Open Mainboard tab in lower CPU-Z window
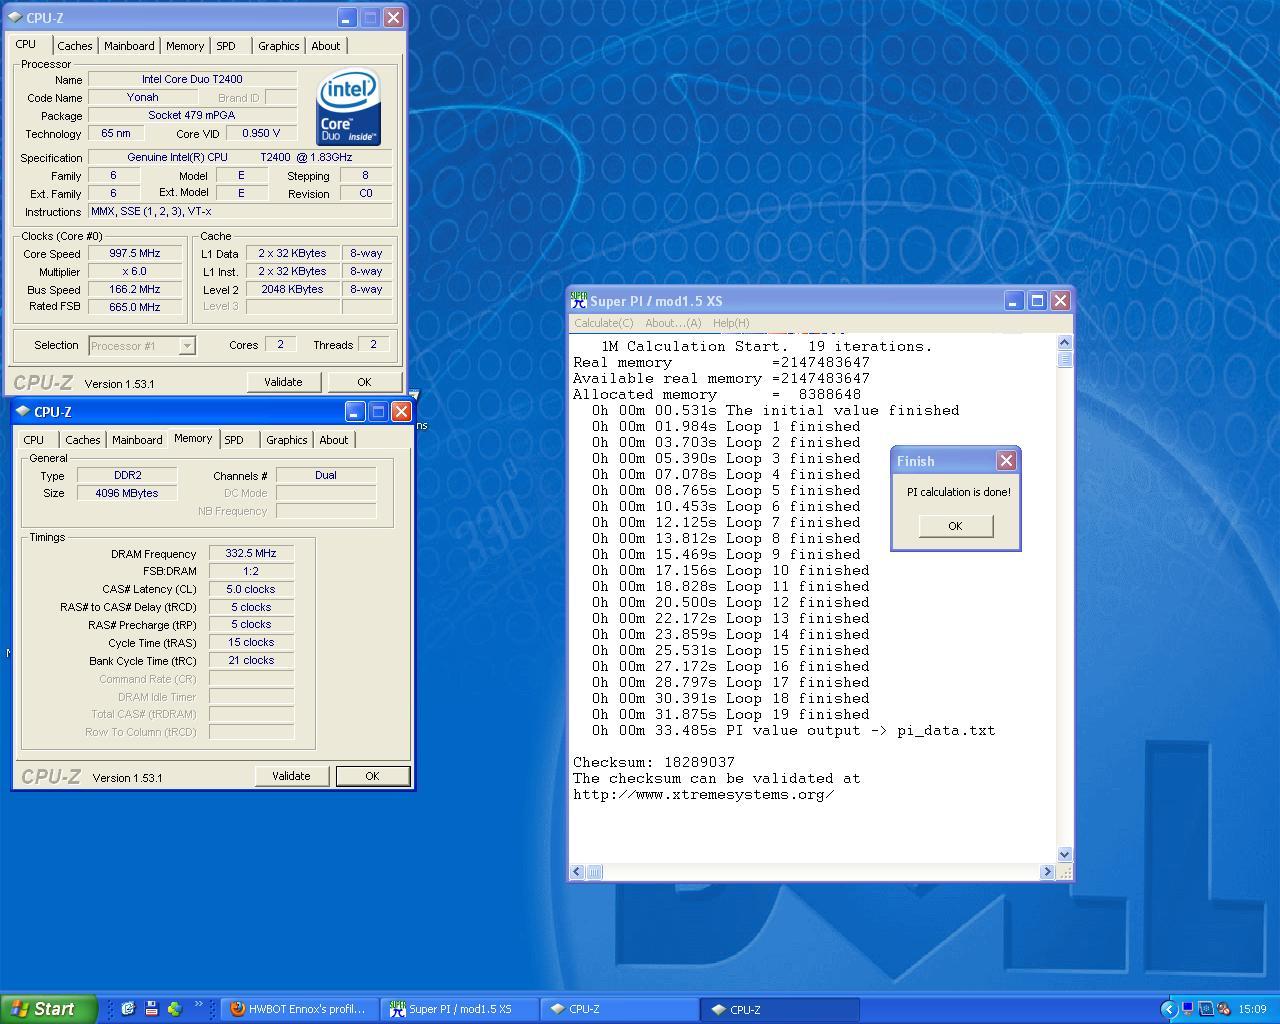The width and height of the screenshot is (1280, 1024). click(x=137, y=440)
